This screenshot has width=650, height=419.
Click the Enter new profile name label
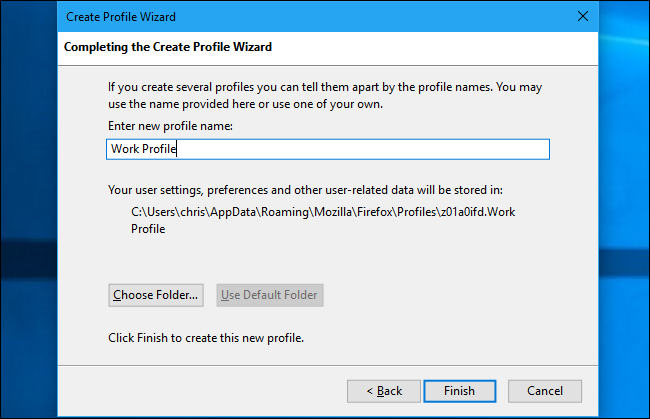click(170, 127)
